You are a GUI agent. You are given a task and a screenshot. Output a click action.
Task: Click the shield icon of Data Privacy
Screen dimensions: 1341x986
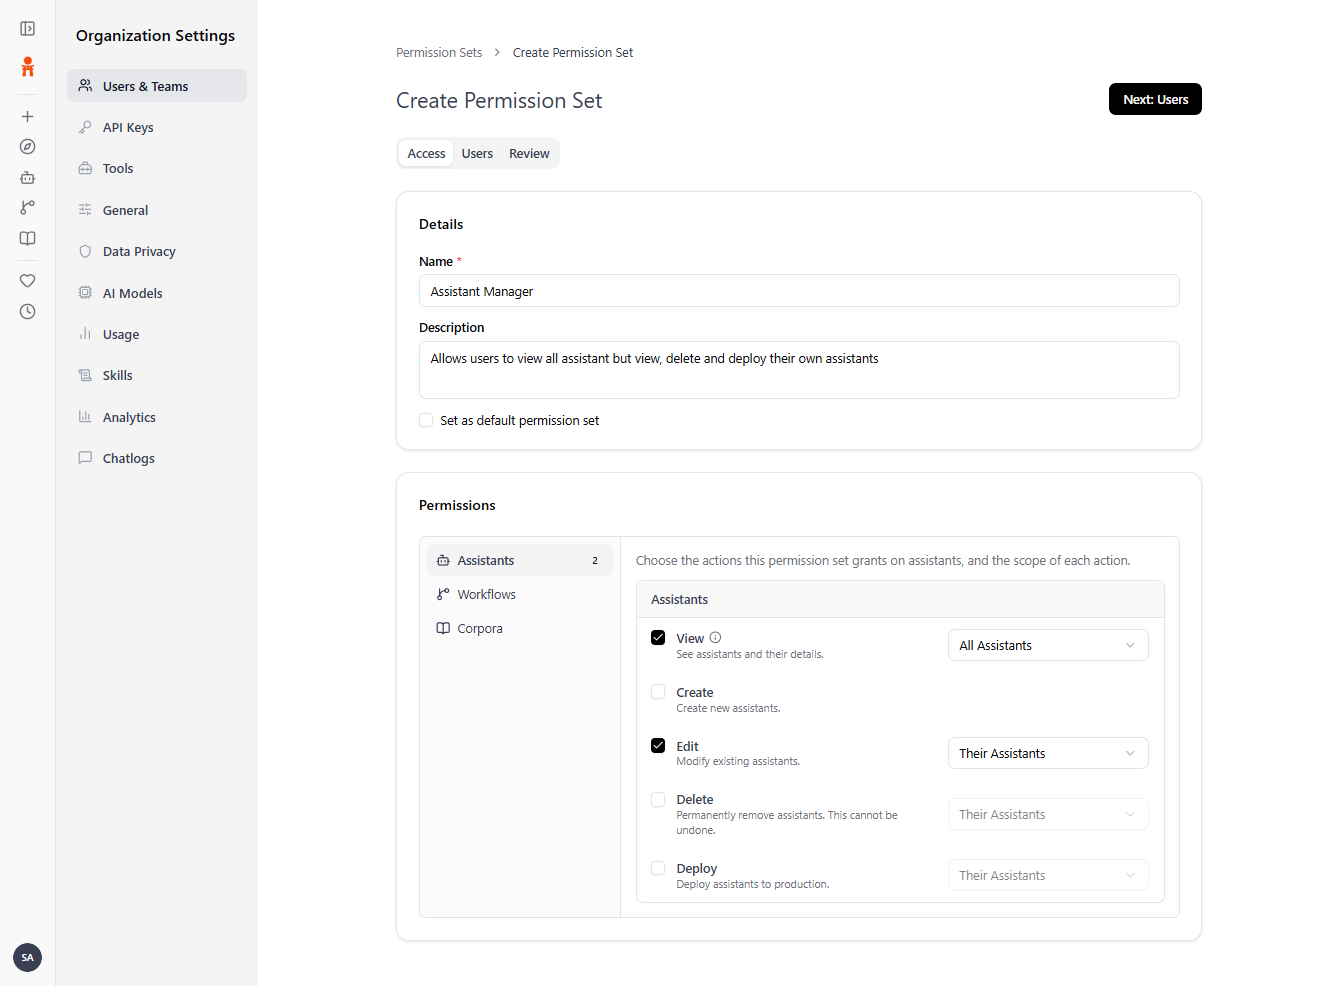click(85, 251)
